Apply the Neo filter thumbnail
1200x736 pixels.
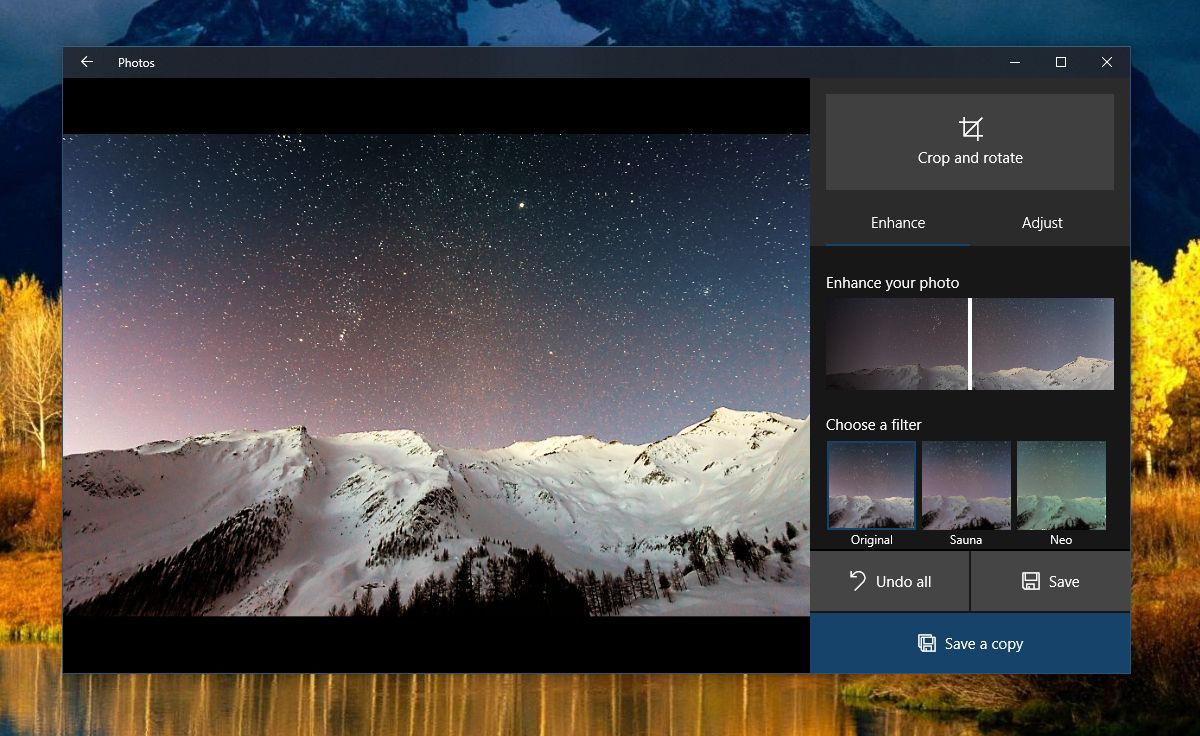pyautogui.click(x=1061, y=486)
